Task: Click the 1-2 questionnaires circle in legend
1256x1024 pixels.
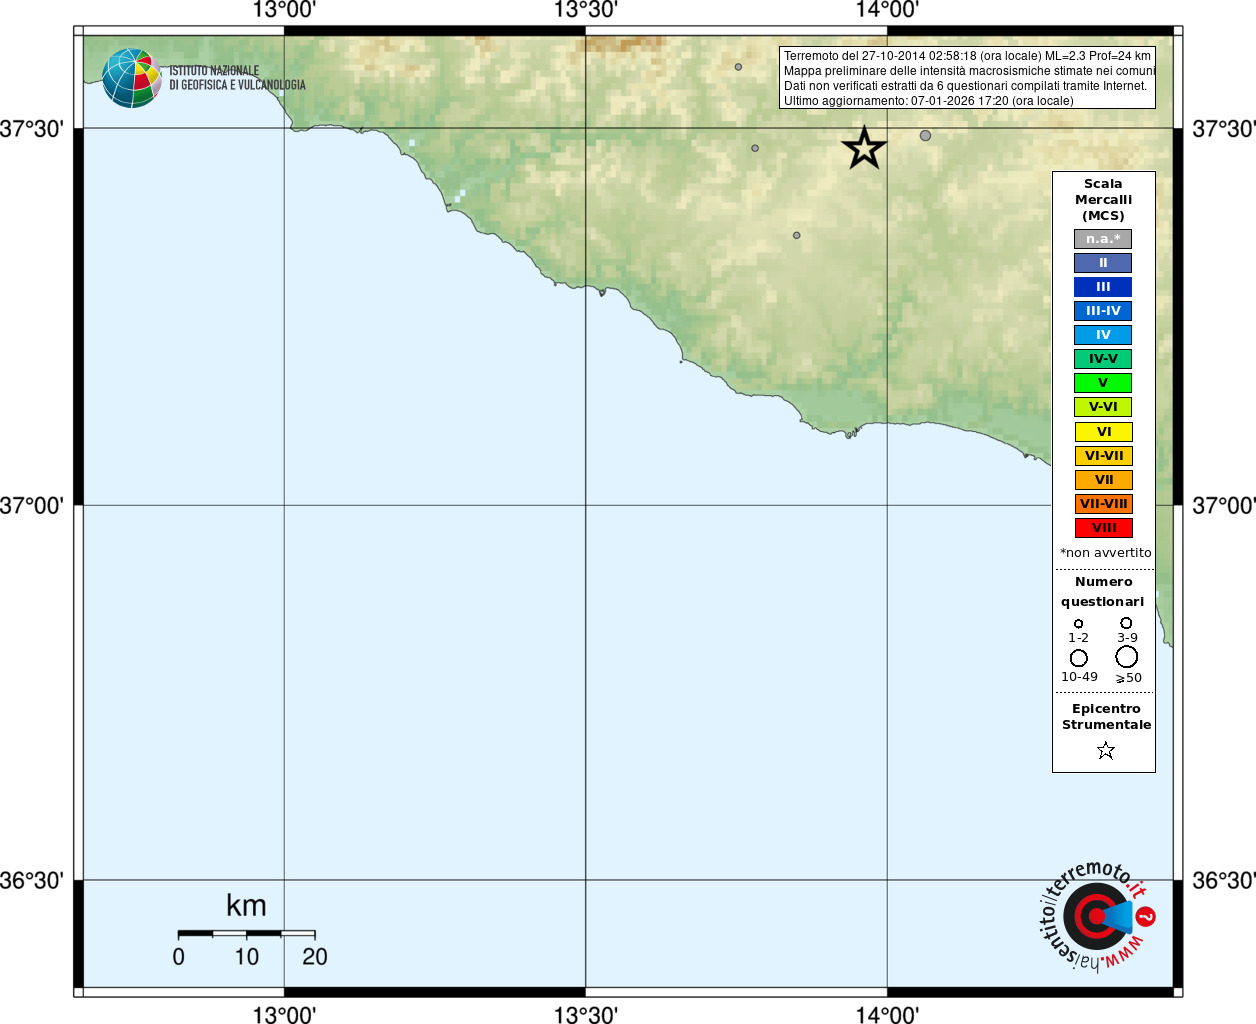Action: click(x=1078, y=623)
